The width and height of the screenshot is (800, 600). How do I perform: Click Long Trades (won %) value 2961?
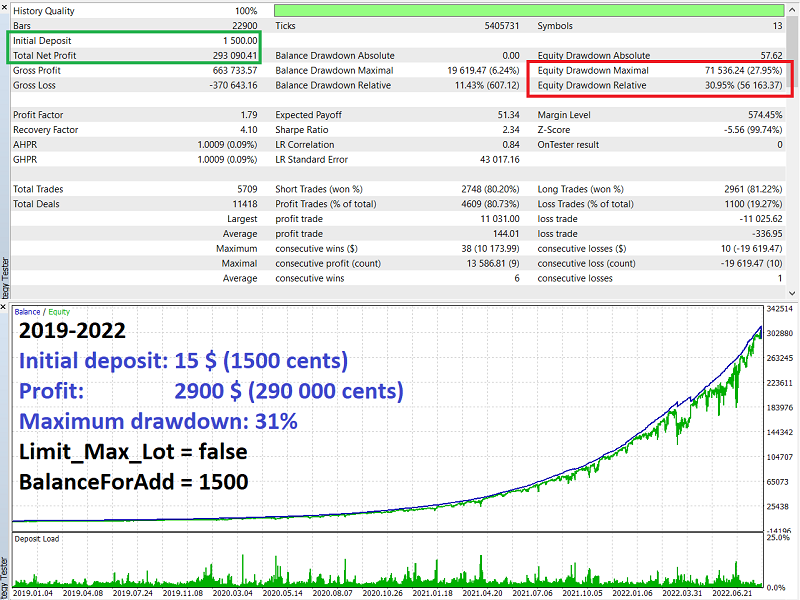click(735, 189)
